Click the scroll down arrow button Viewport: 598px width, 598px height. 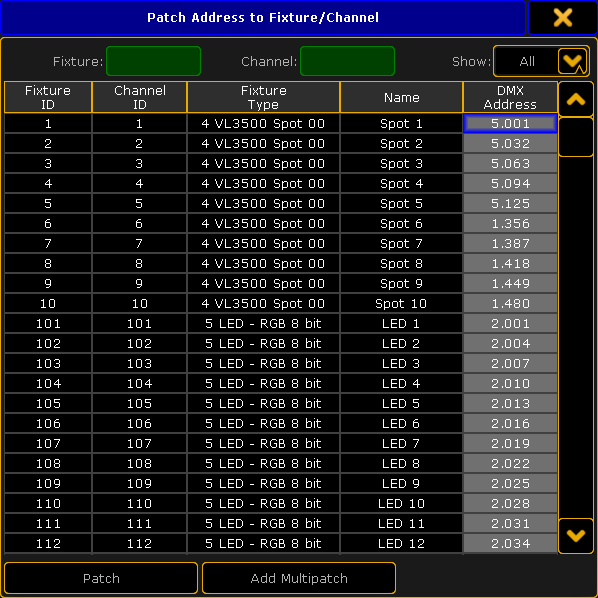click(575, 535)
